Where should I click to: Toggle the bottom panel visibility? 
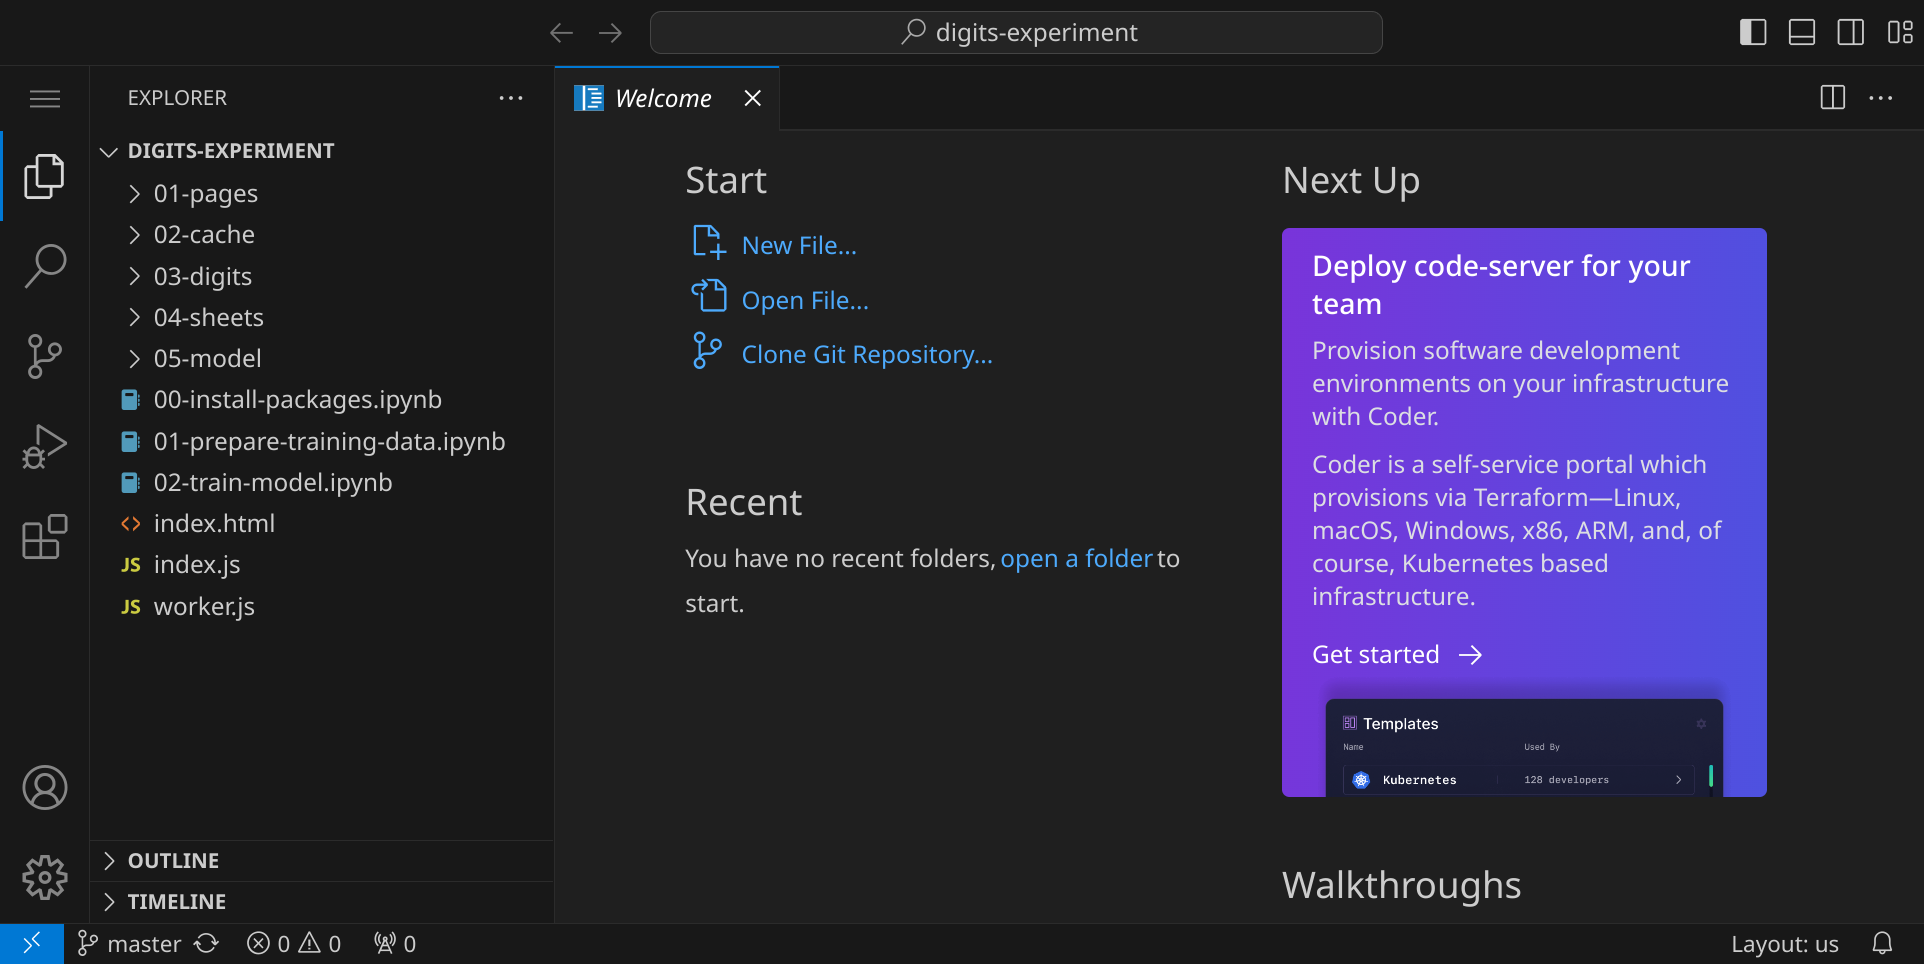[x=1802, y=32]
